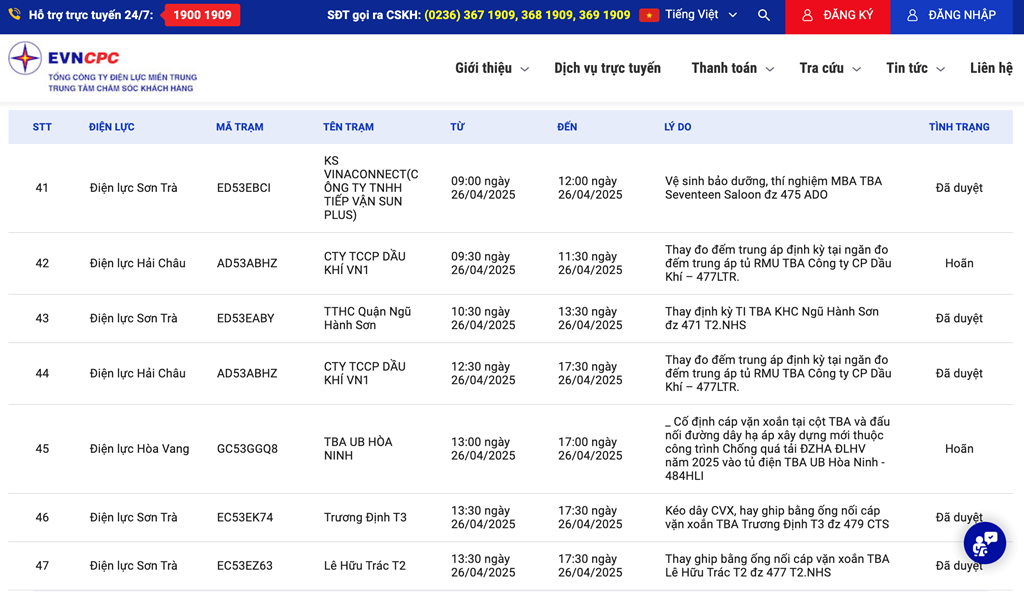The width and height of the screenshot is (1024, 593).
Task: Click station name TTHC Quận Ngũ Hành Sơn
Action: click(x=367, y=318)
